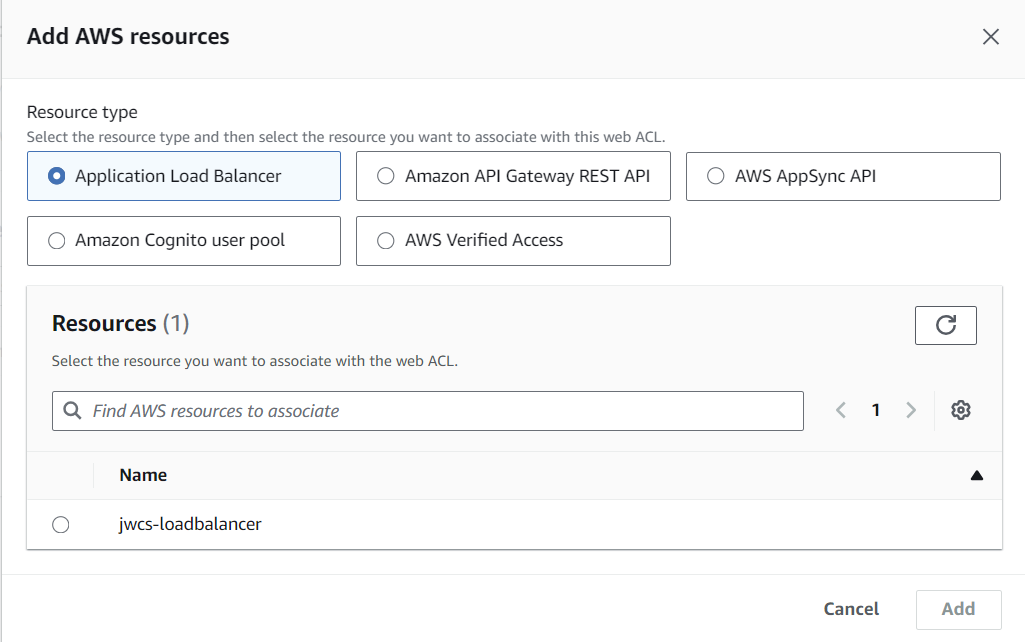Go to next page of resources
The image size is (1025, 642).
911,411
